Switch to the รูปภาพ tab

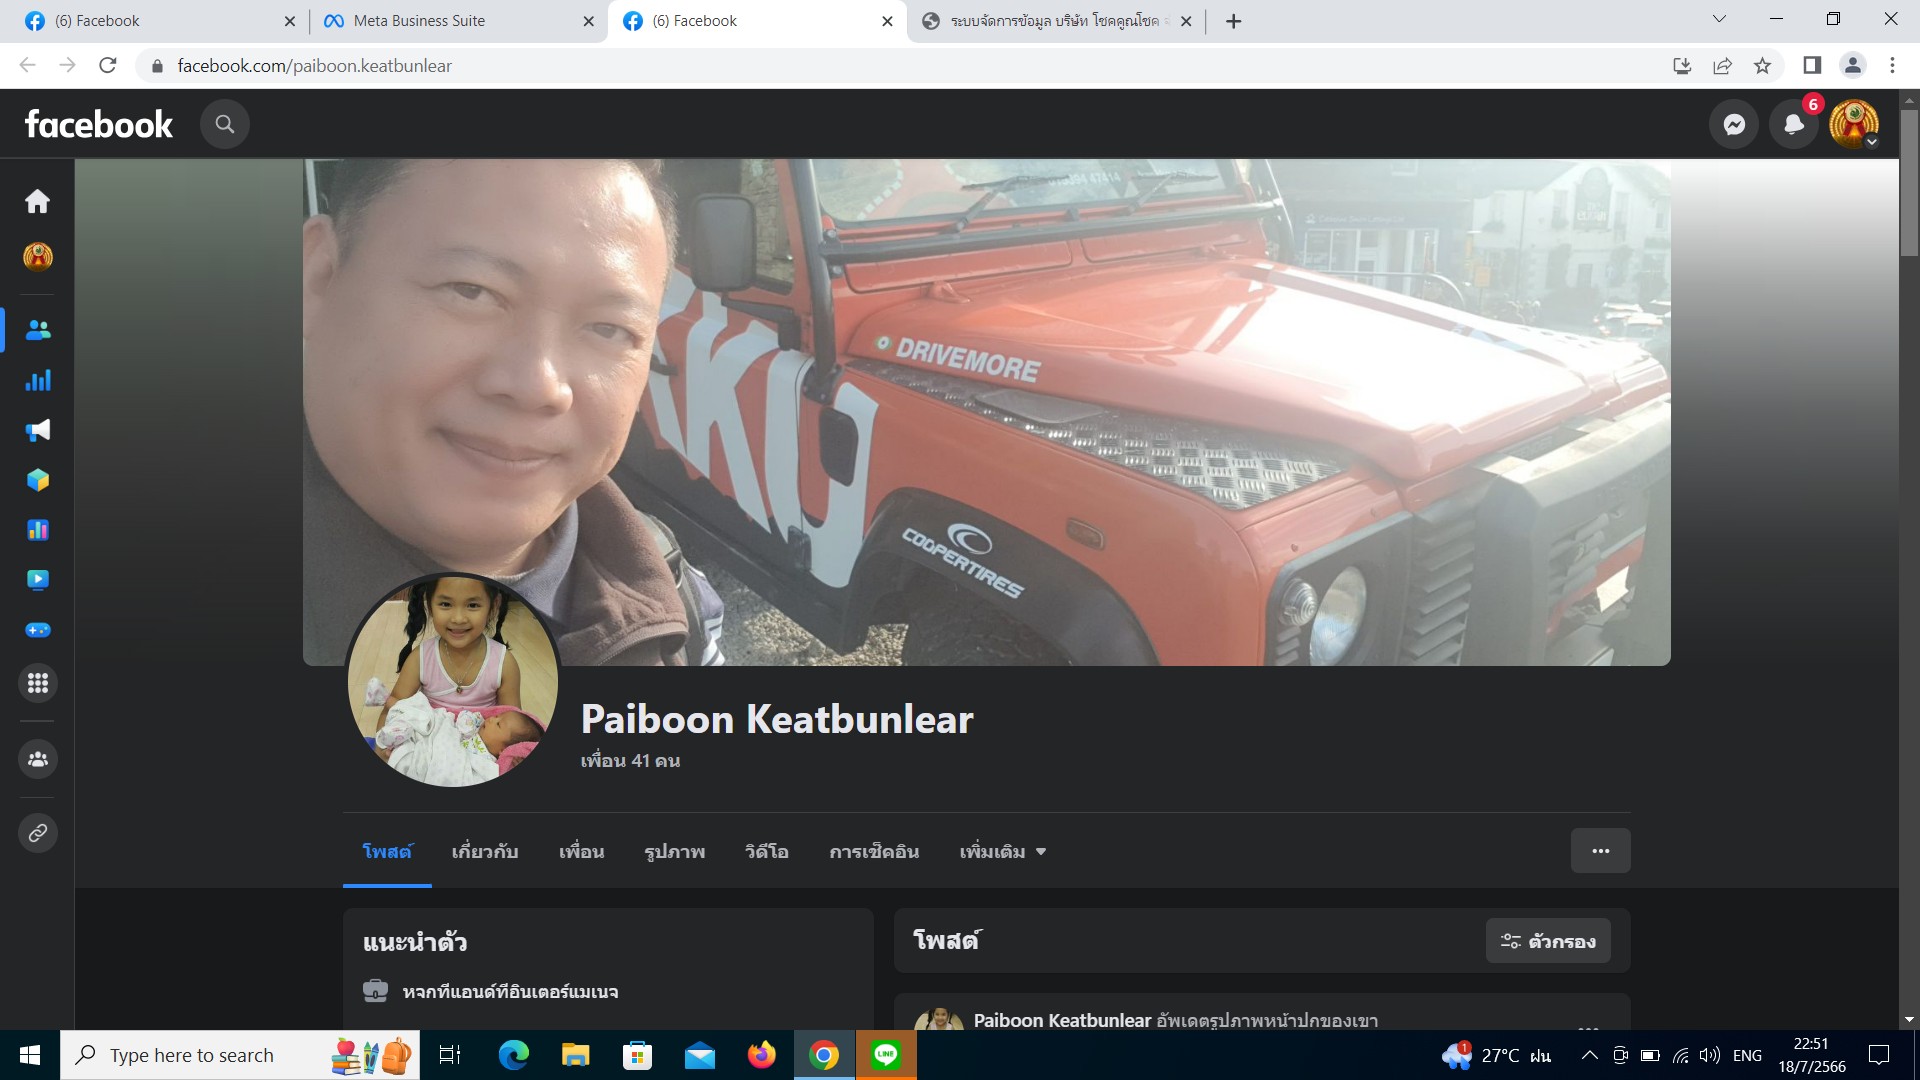pyautogui.click(x=674, y=852)
